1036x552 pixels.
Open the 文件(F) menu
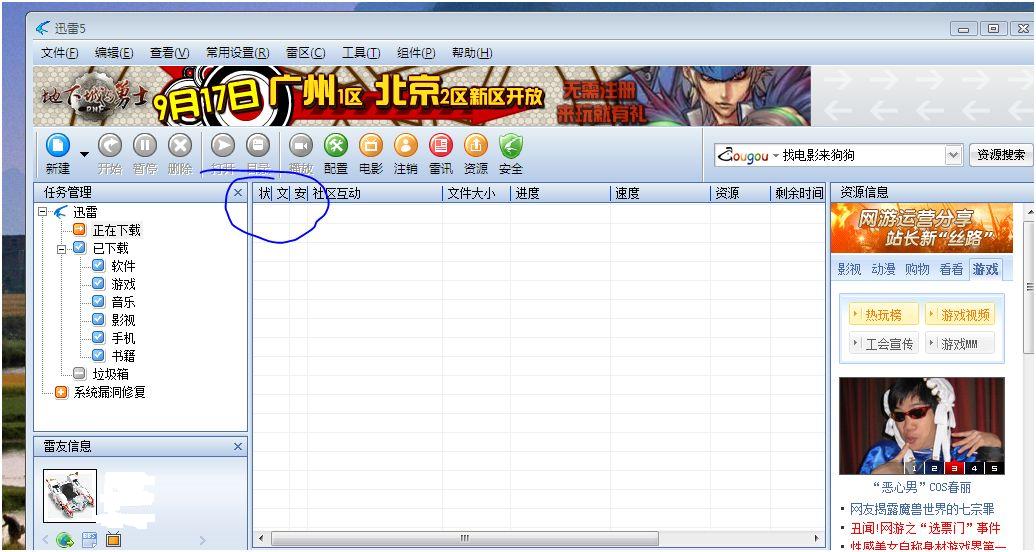(x=59, y=53)
